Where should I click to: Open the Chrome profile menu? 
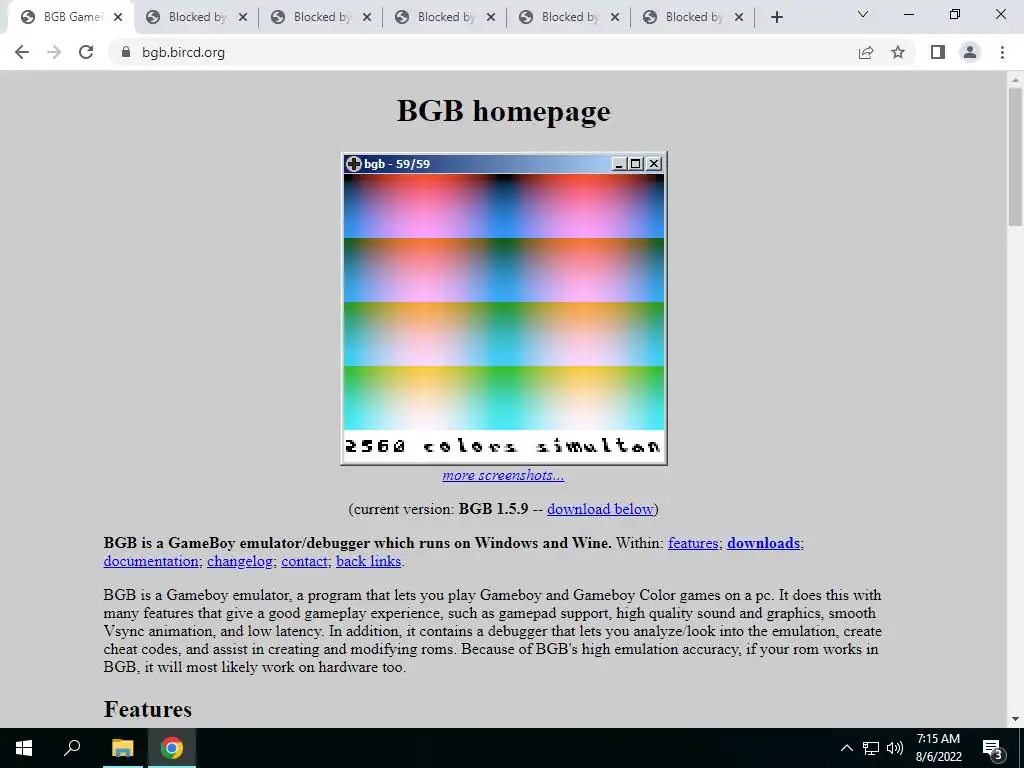click(970, 52)
